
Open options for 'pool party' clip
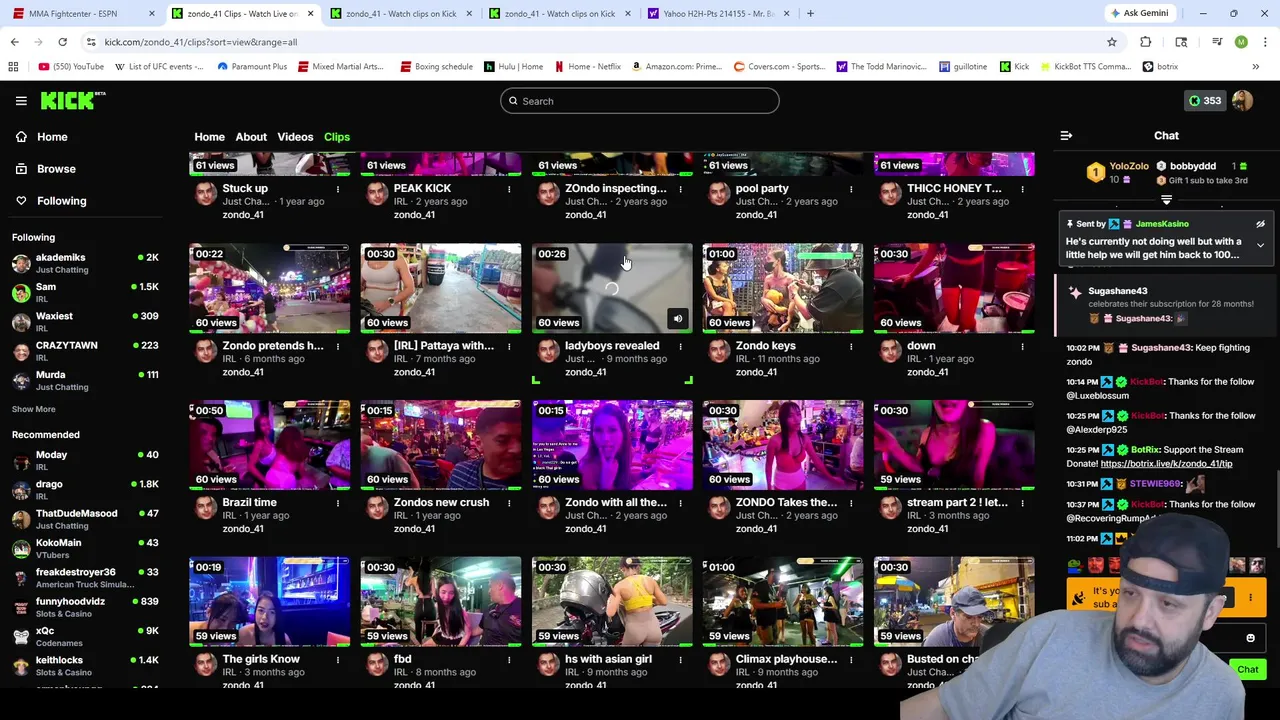(x=851, y=189)
